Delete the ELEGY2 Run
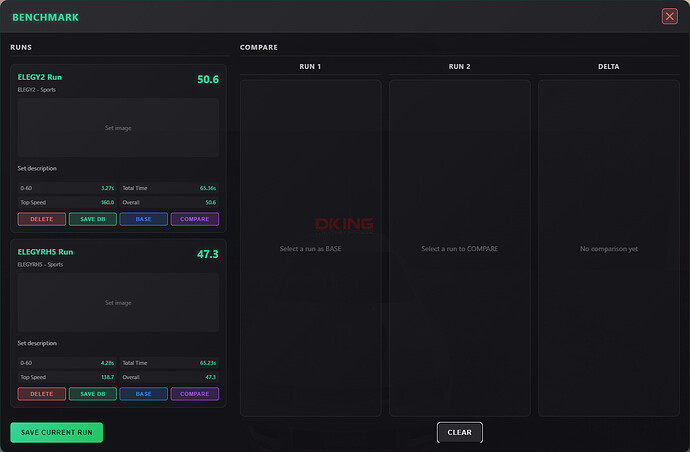 coord(42,219)
